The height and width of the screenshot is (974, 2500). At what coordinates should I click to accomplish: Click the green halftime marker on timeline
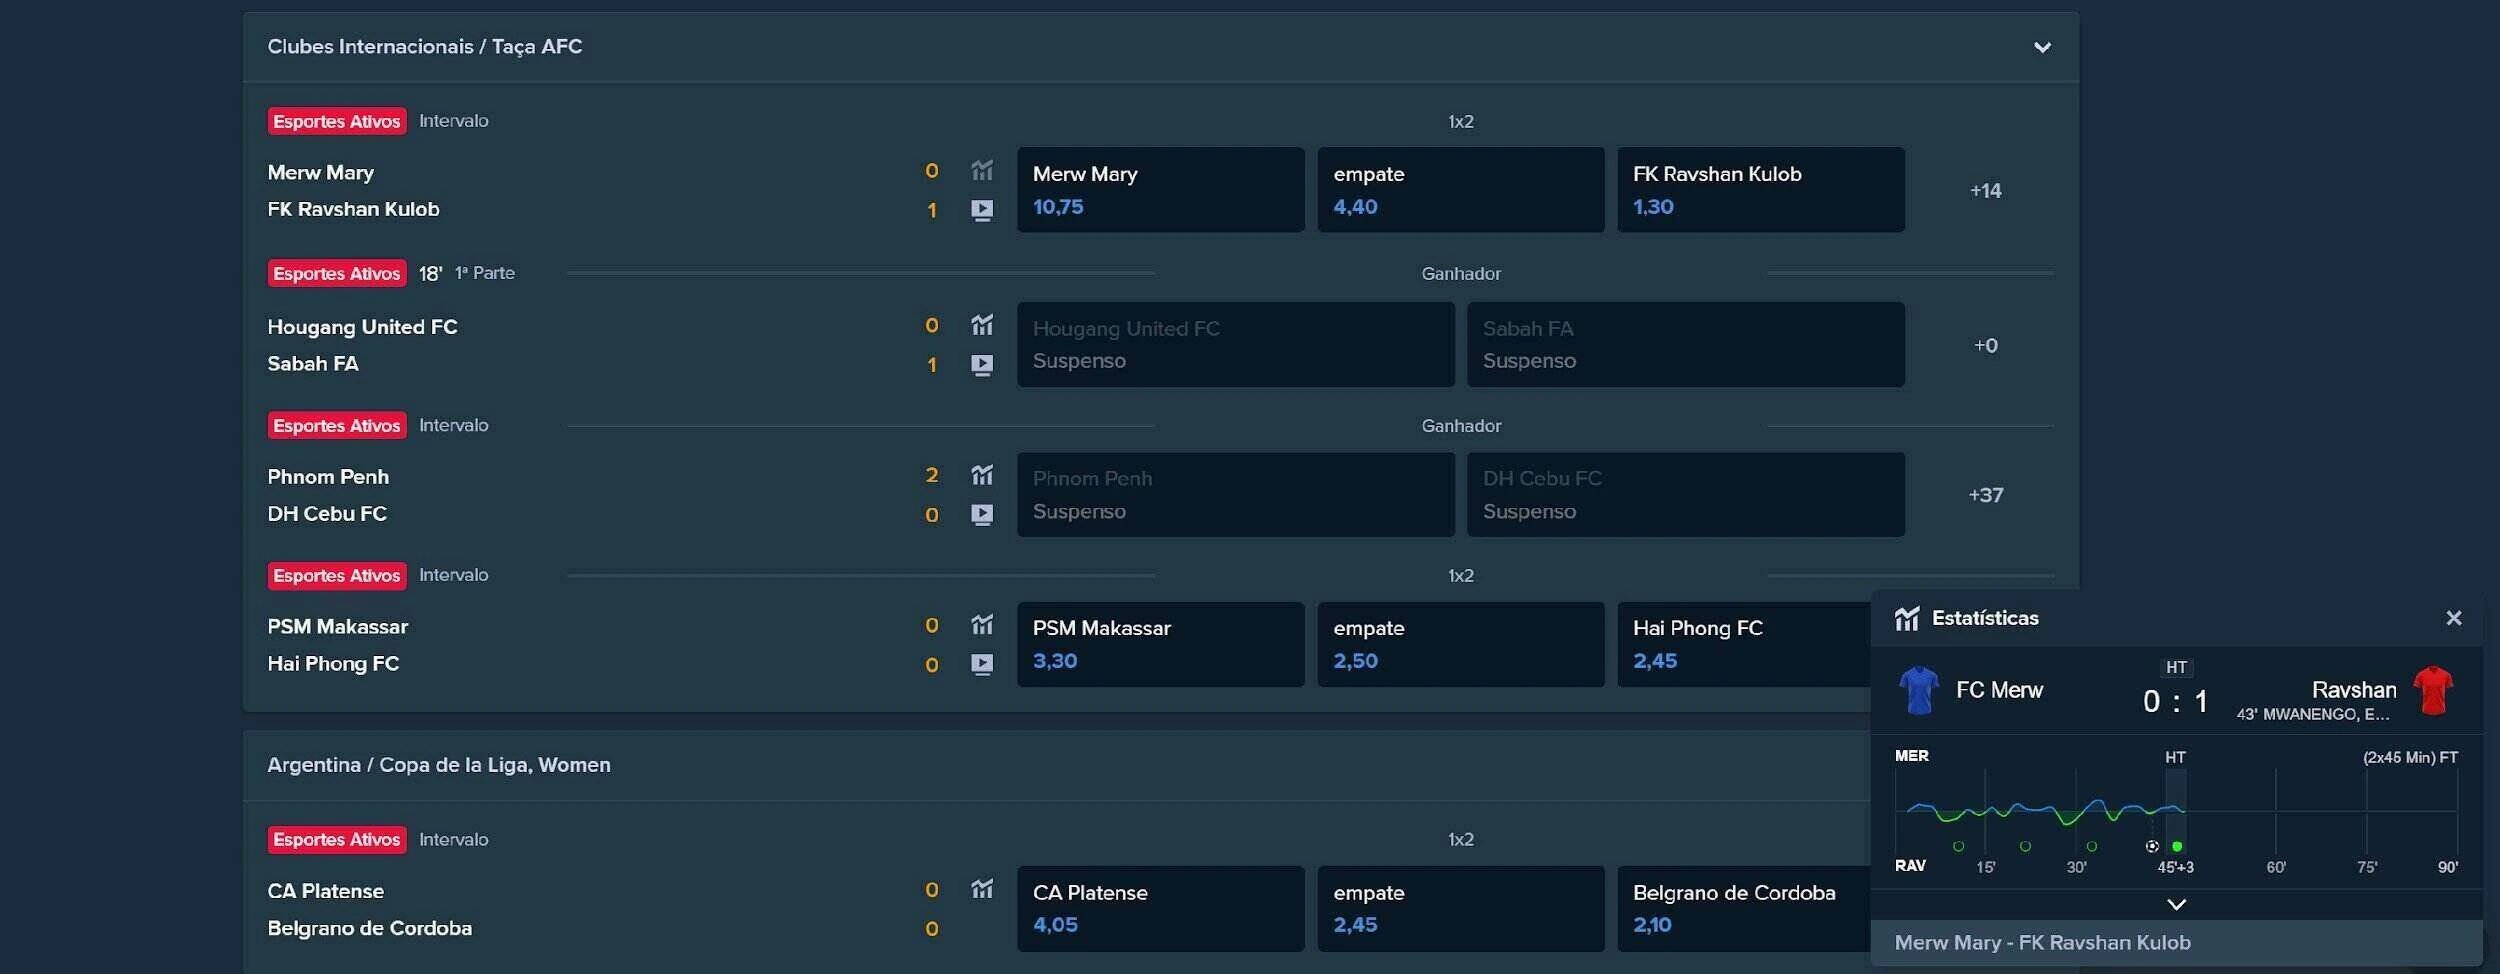[x=2177, y=846]
